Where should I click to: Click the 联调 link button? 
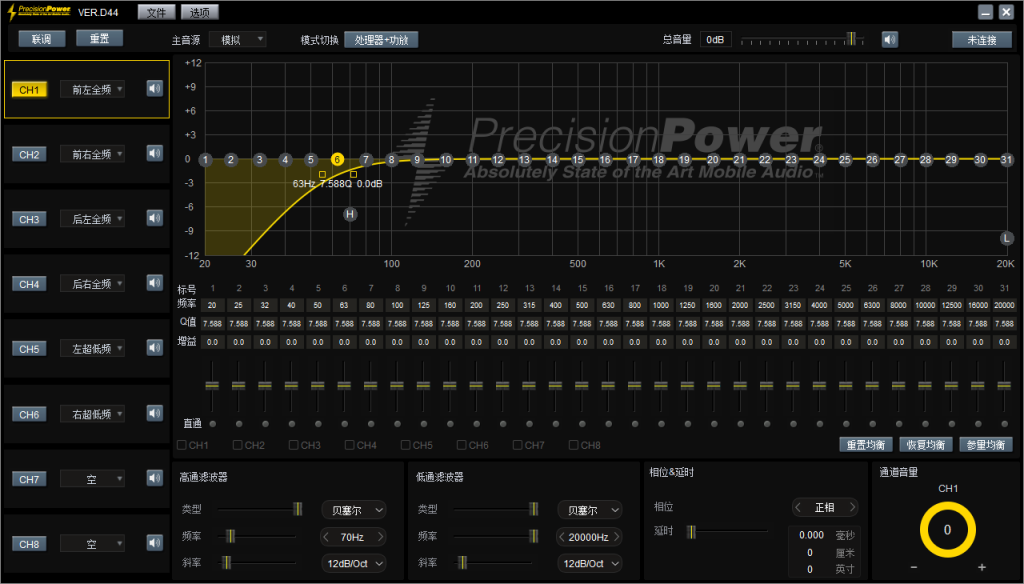click(x=42, y=39)
